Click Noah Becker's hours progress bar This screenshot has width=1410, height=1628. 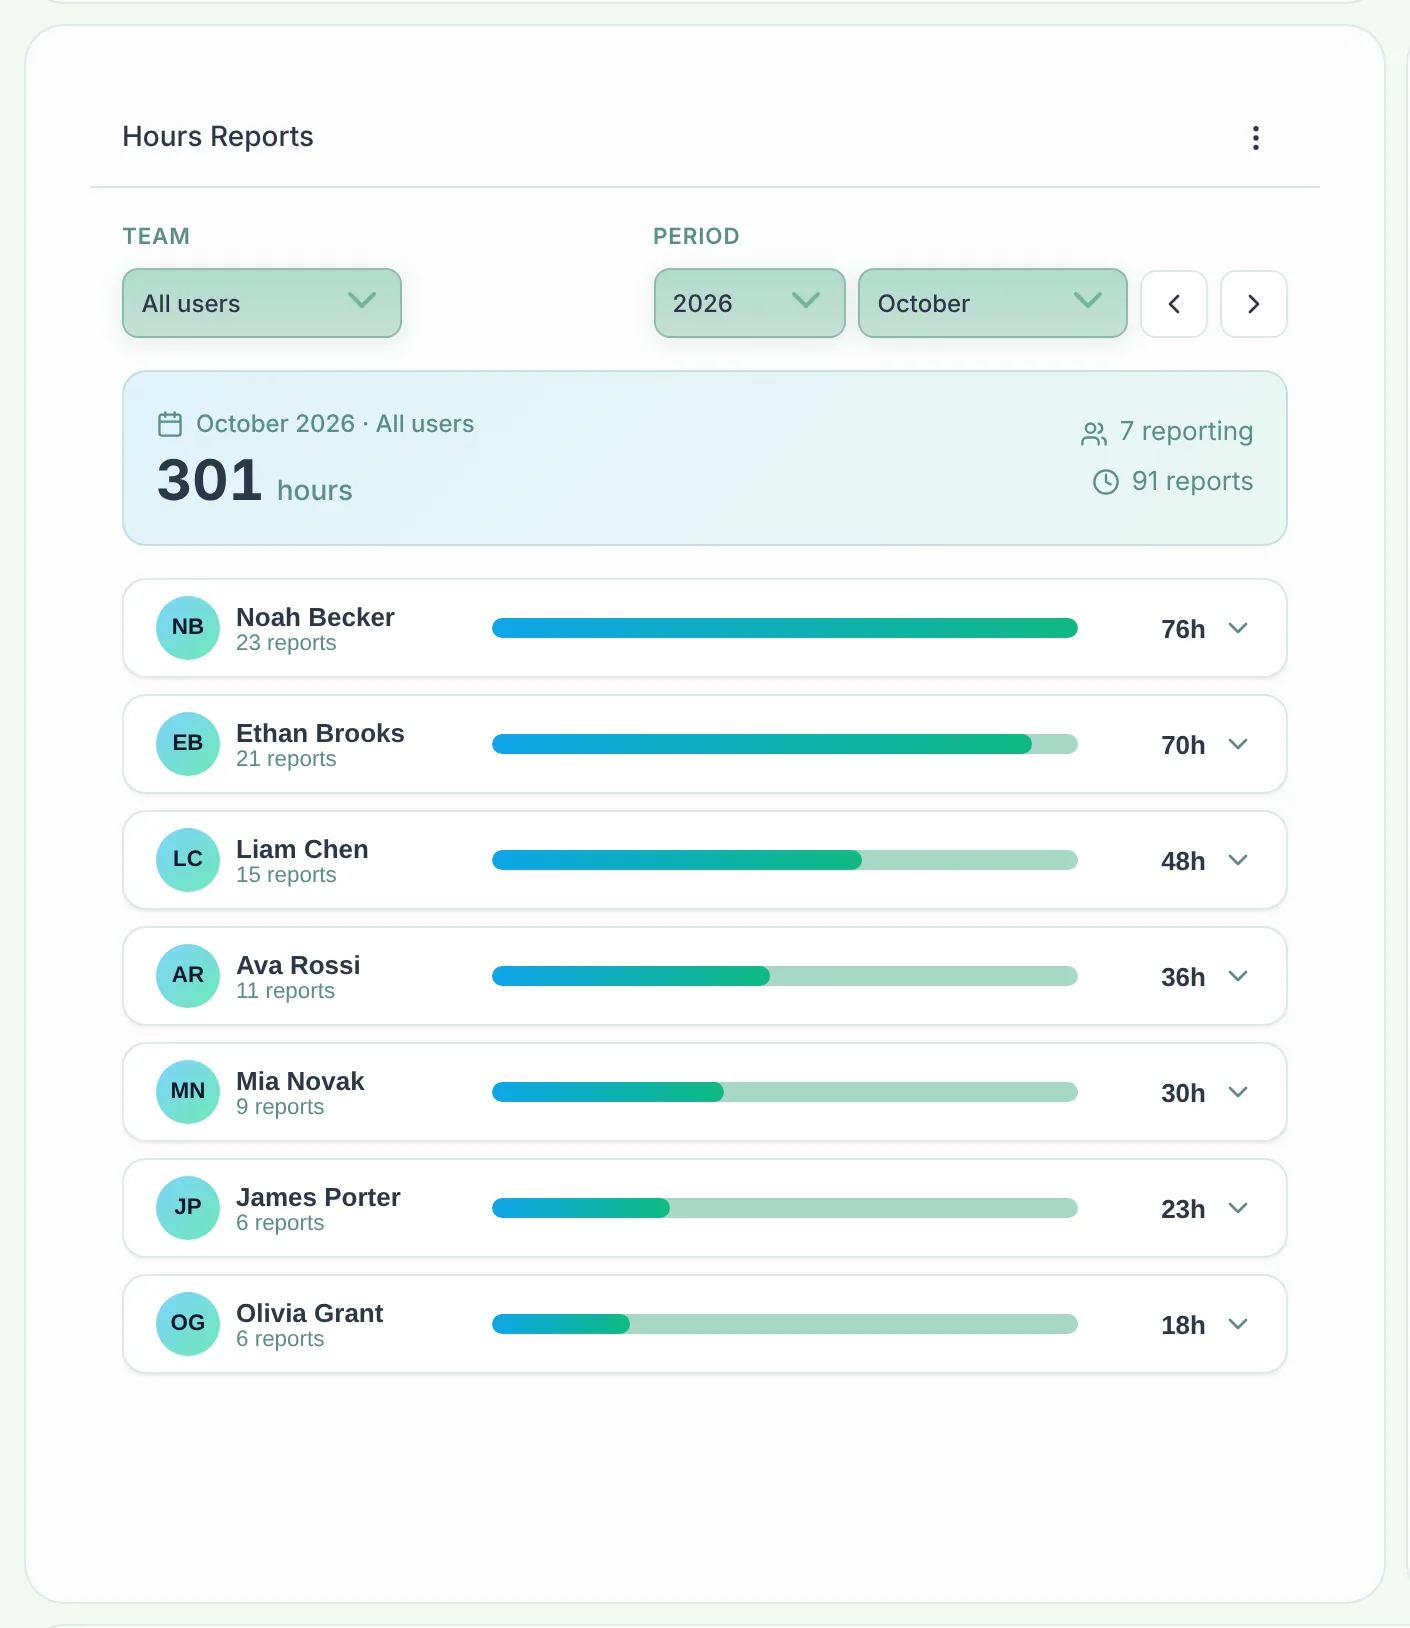pyautogui.click(x=785, y=628)
